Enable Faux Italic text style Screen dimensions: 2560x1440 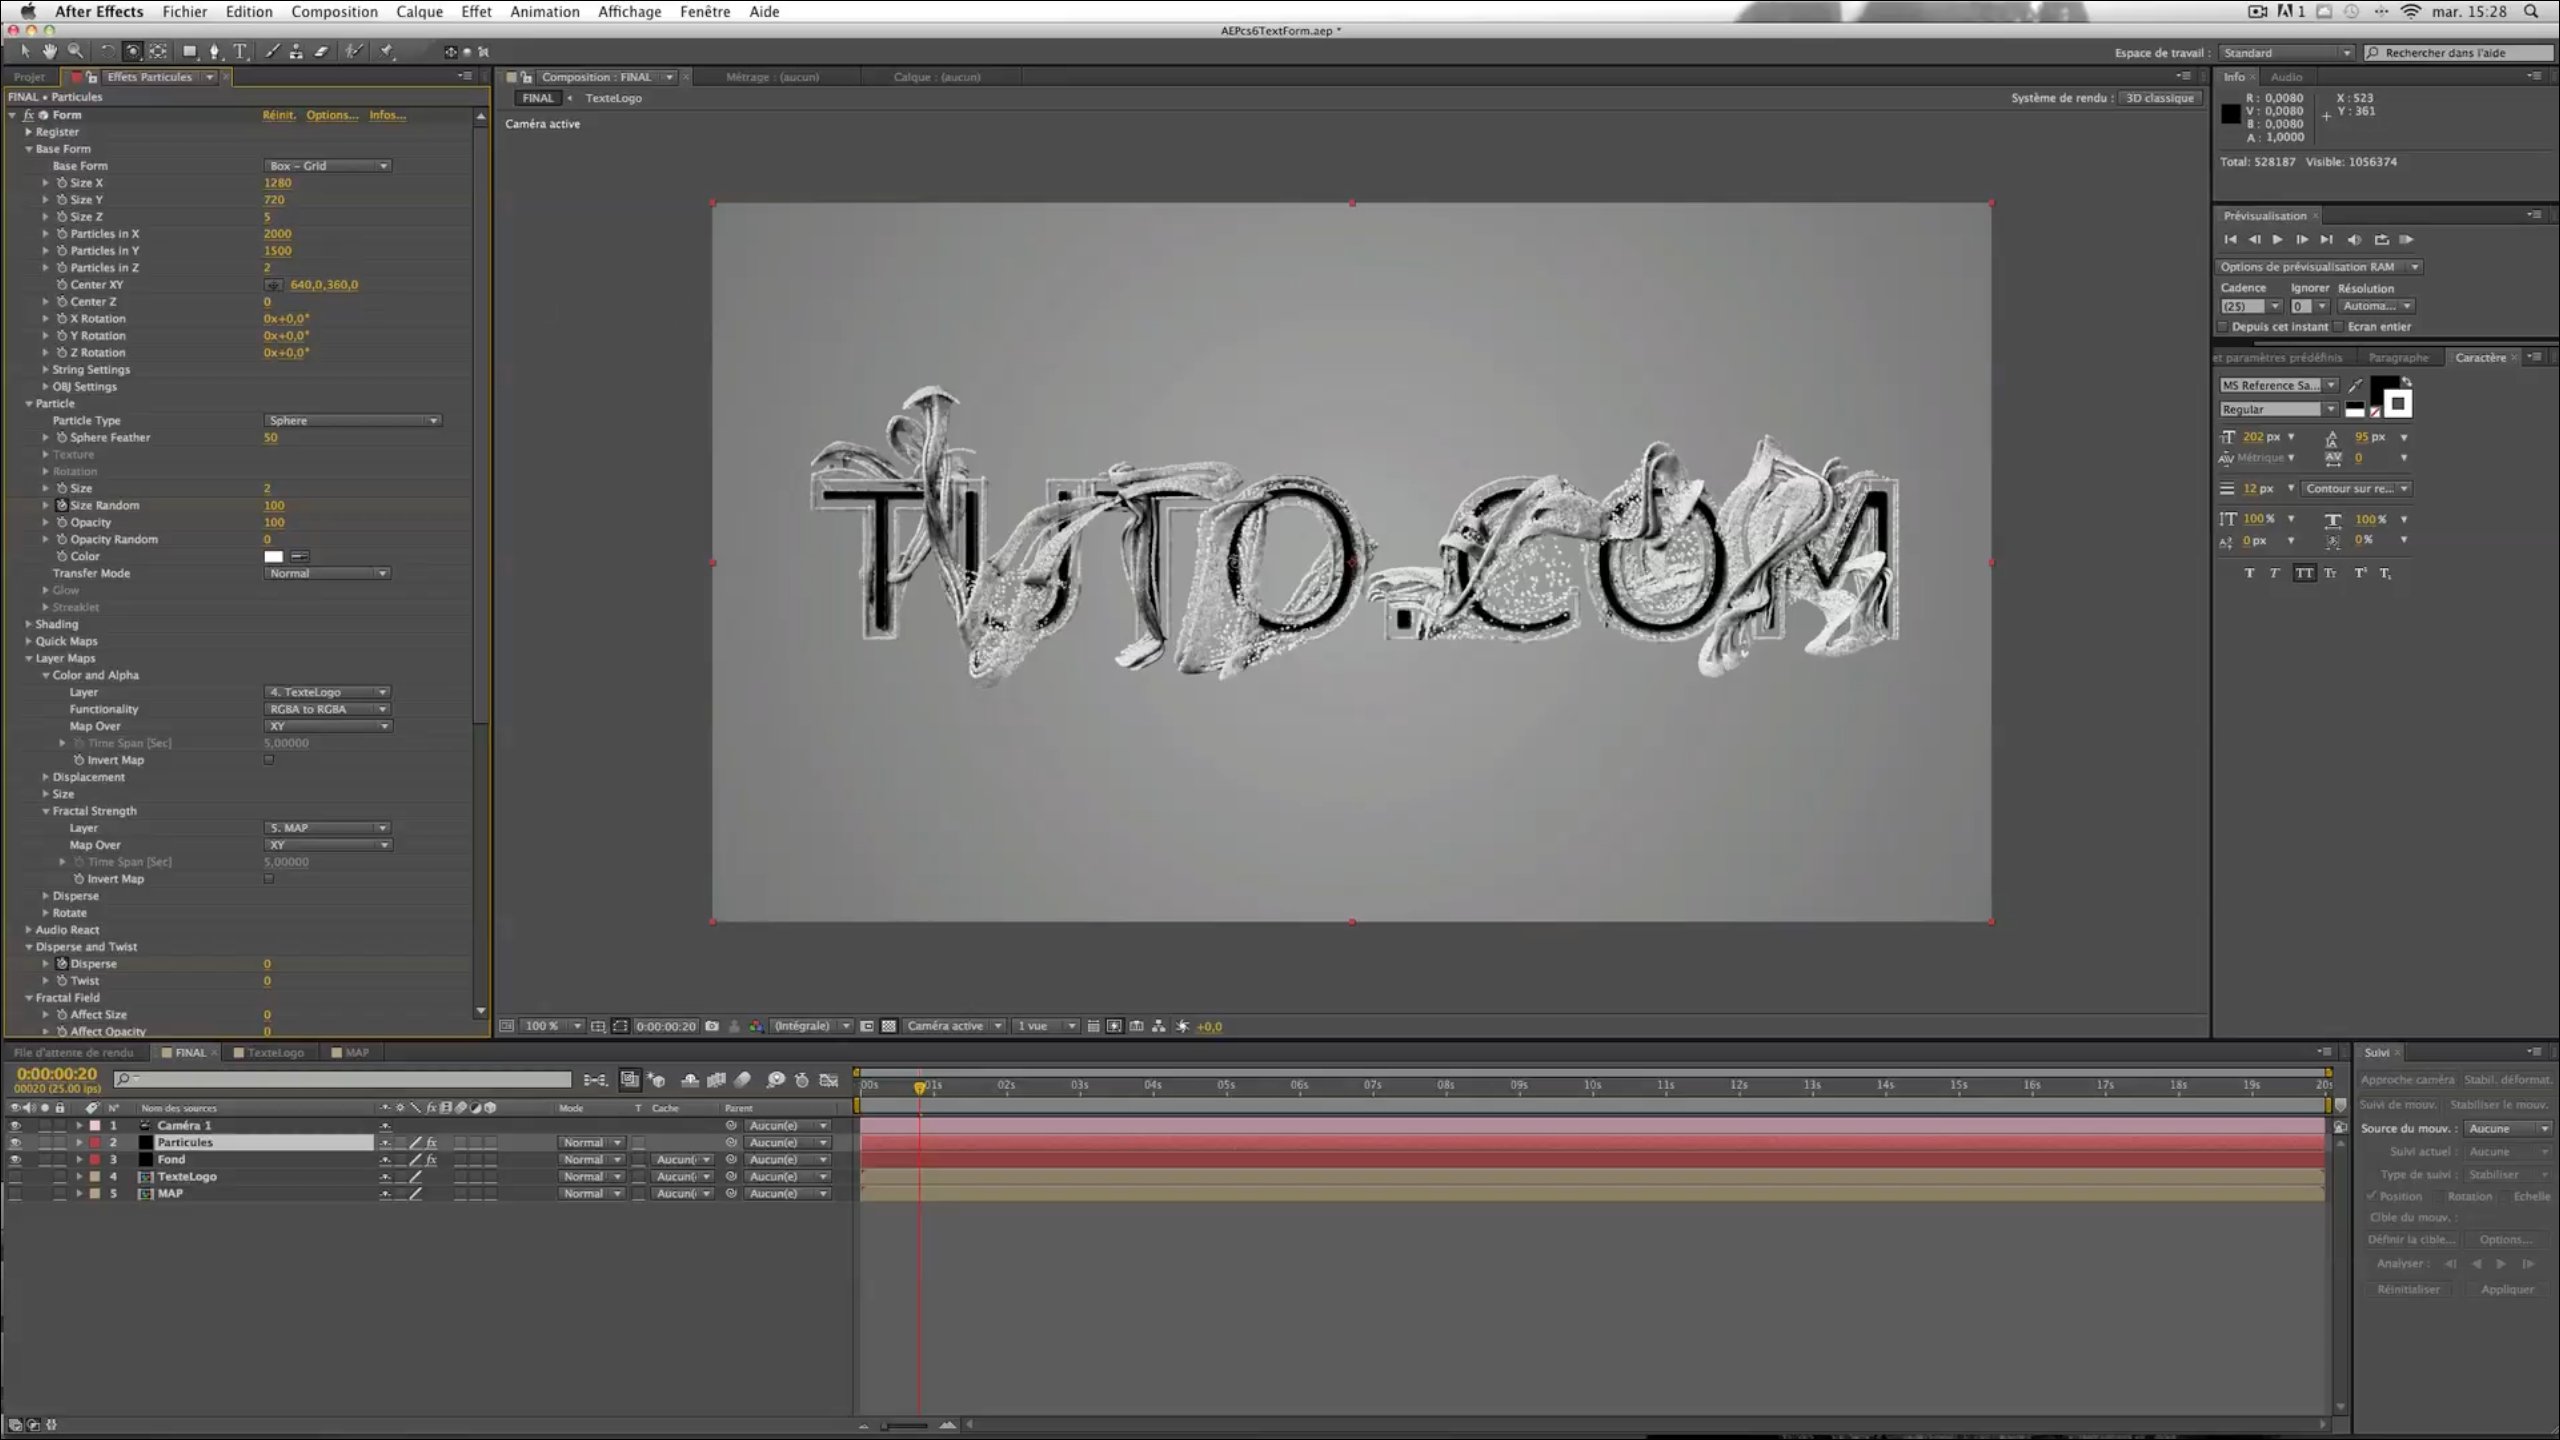tap(2276, 573)
